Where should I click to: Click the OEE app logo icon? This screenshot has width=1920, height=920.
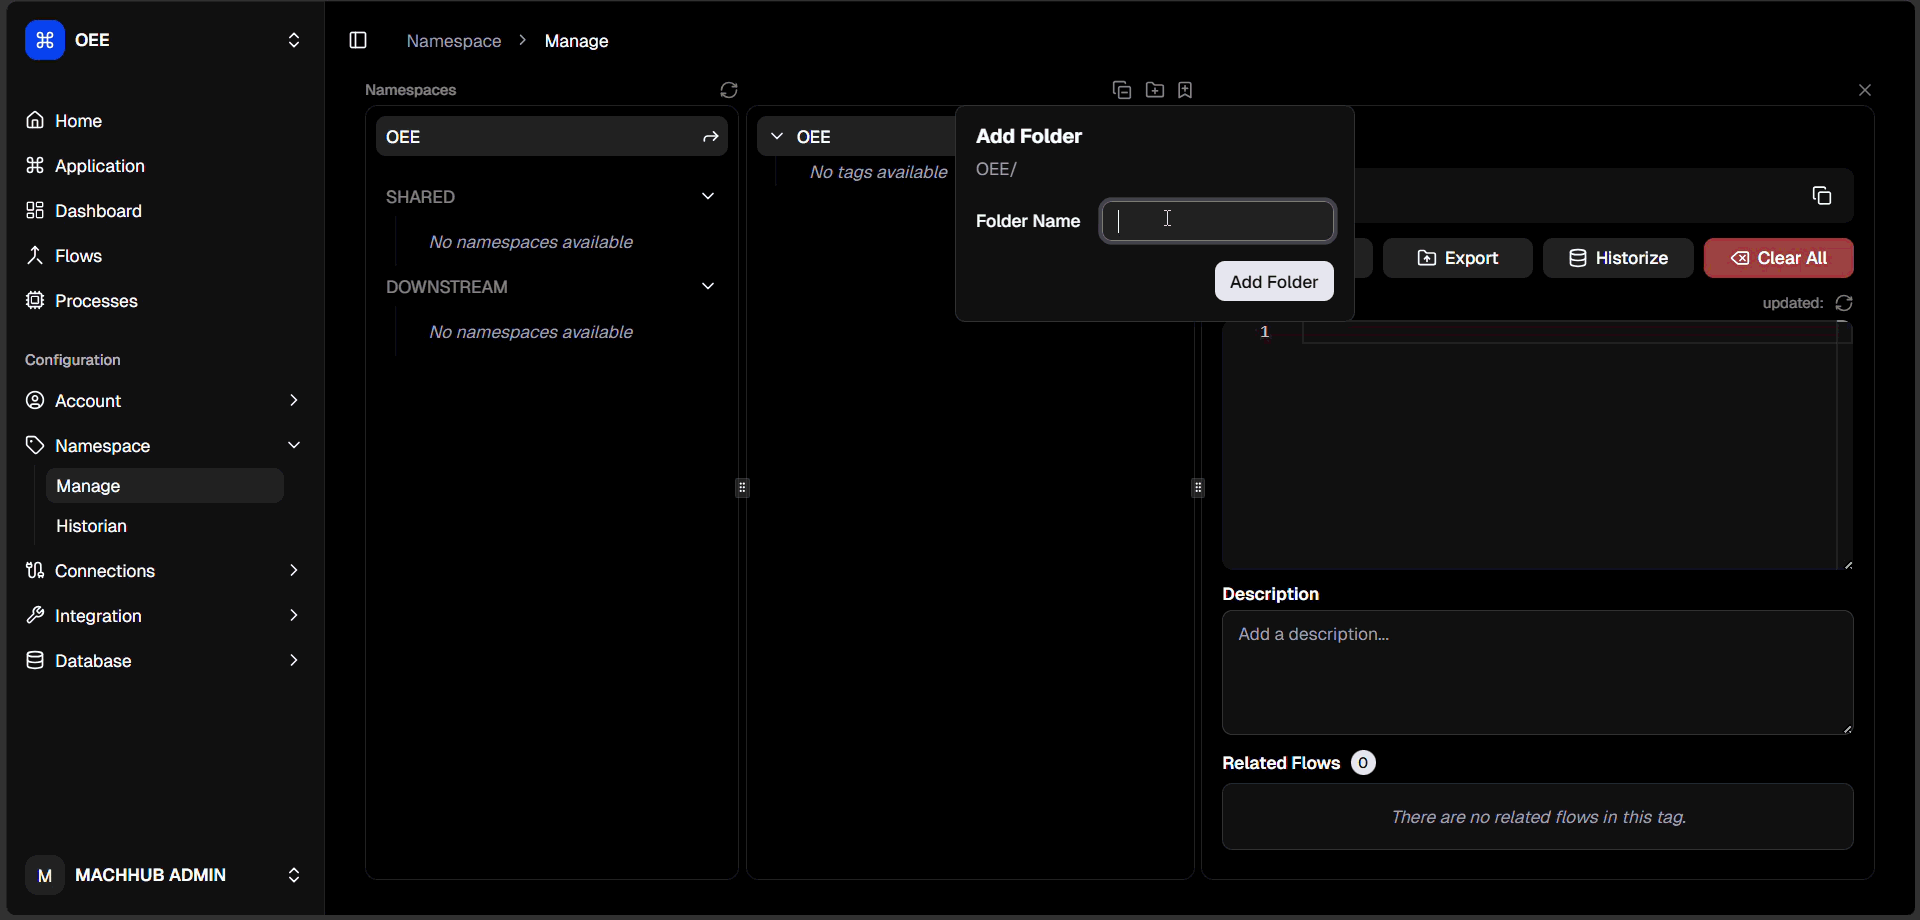coord(45,40)
